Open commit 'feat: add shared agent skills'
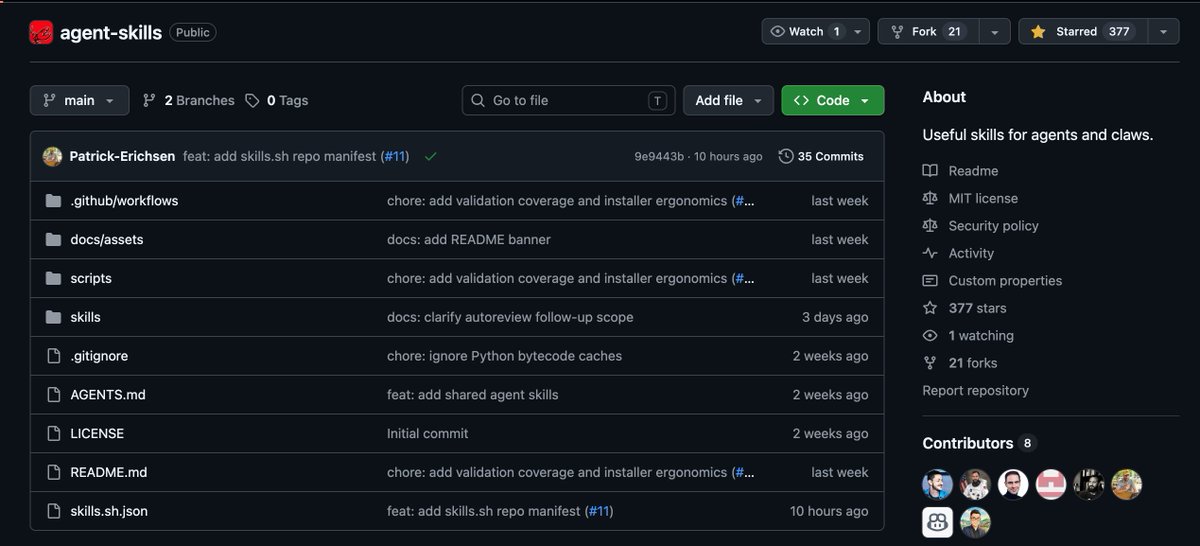This screenshot has width=1200, height=546. [473, 395]
